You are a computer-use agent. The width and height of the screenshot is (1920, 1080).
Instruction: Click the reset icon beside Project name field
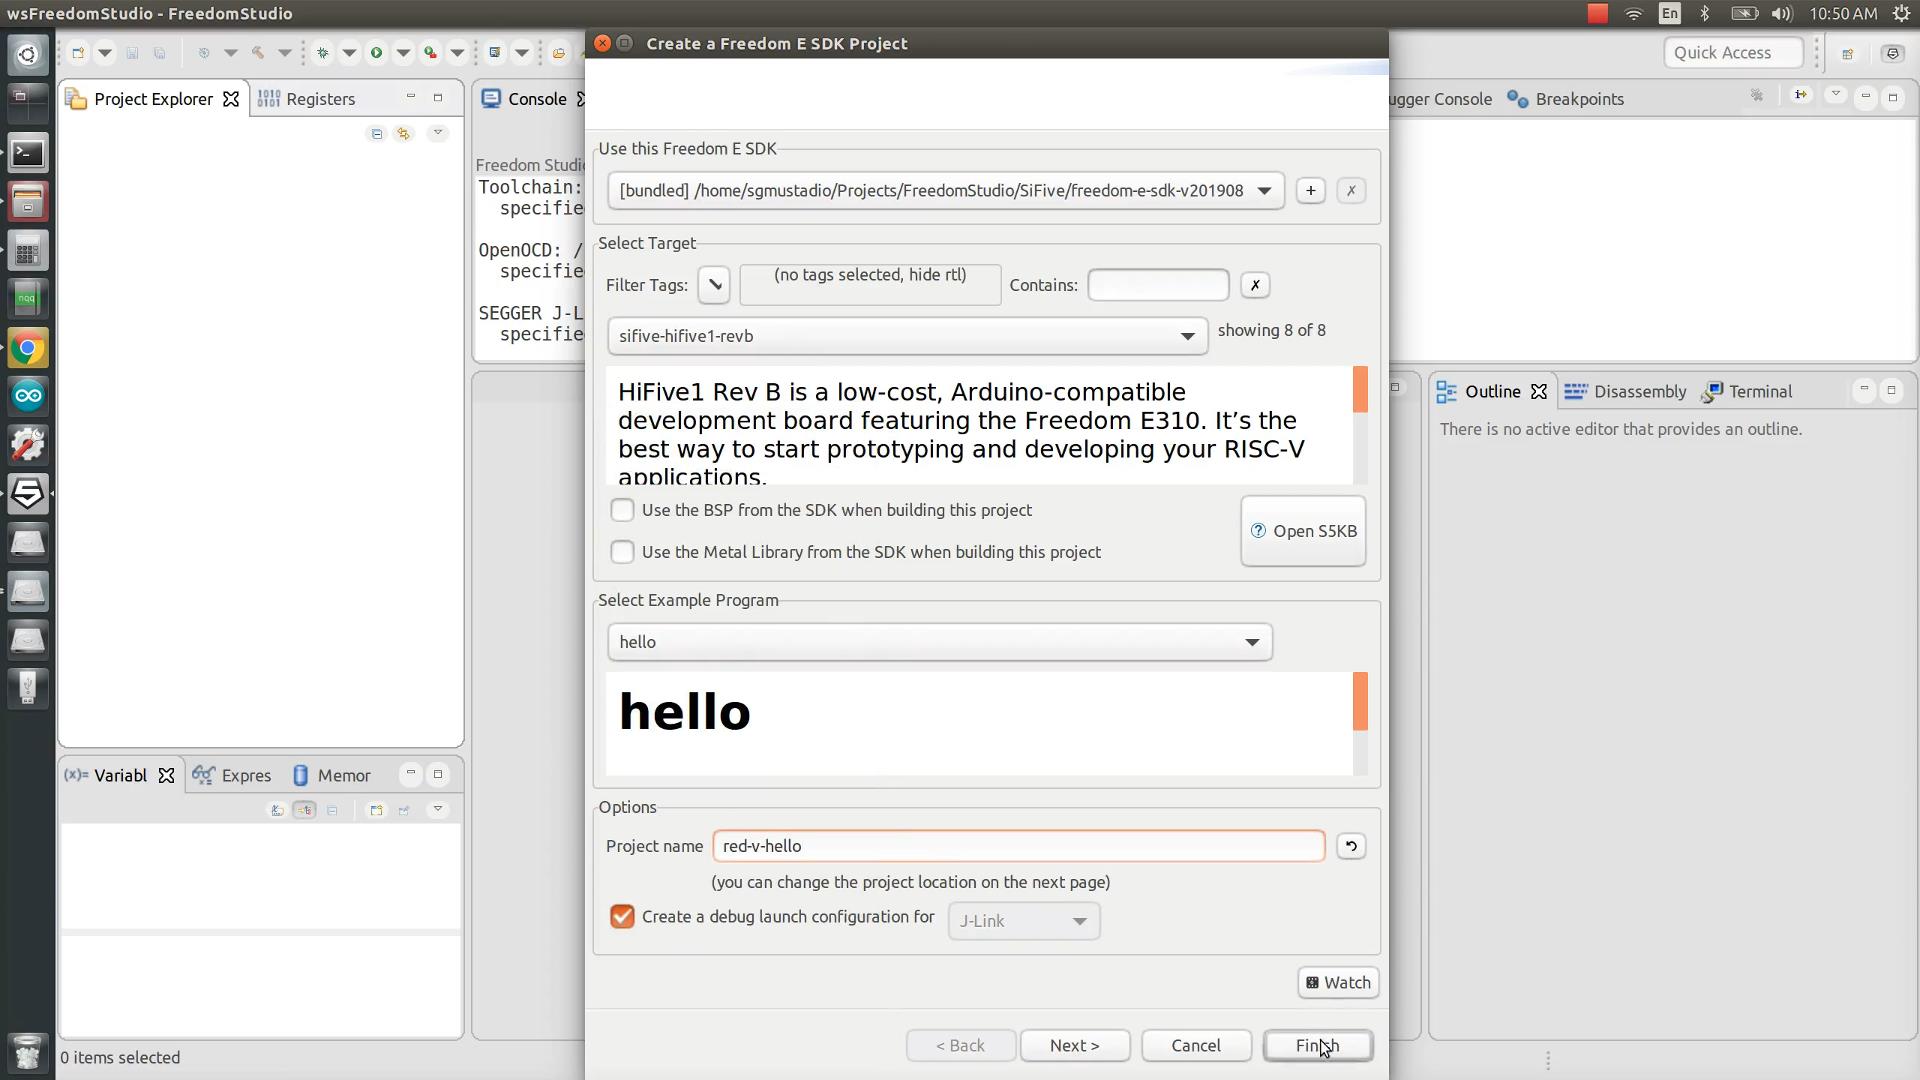click(x=1350, y=845)
